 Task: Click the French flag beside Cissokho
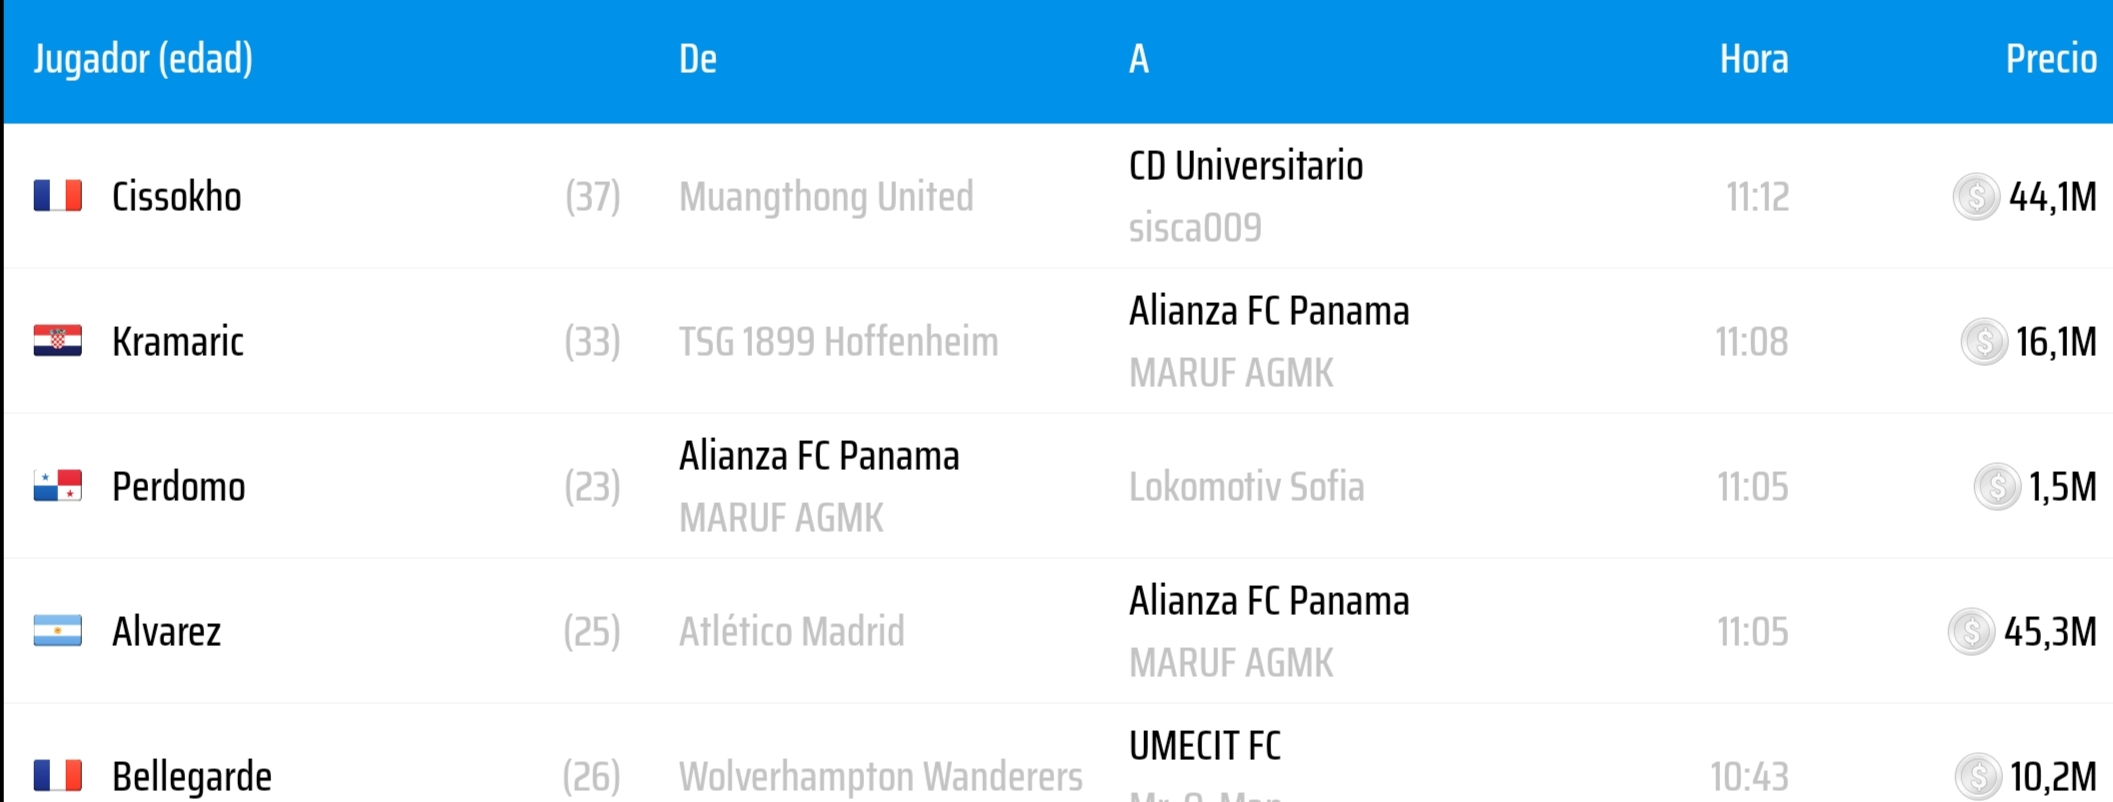(x=58, y=196)
